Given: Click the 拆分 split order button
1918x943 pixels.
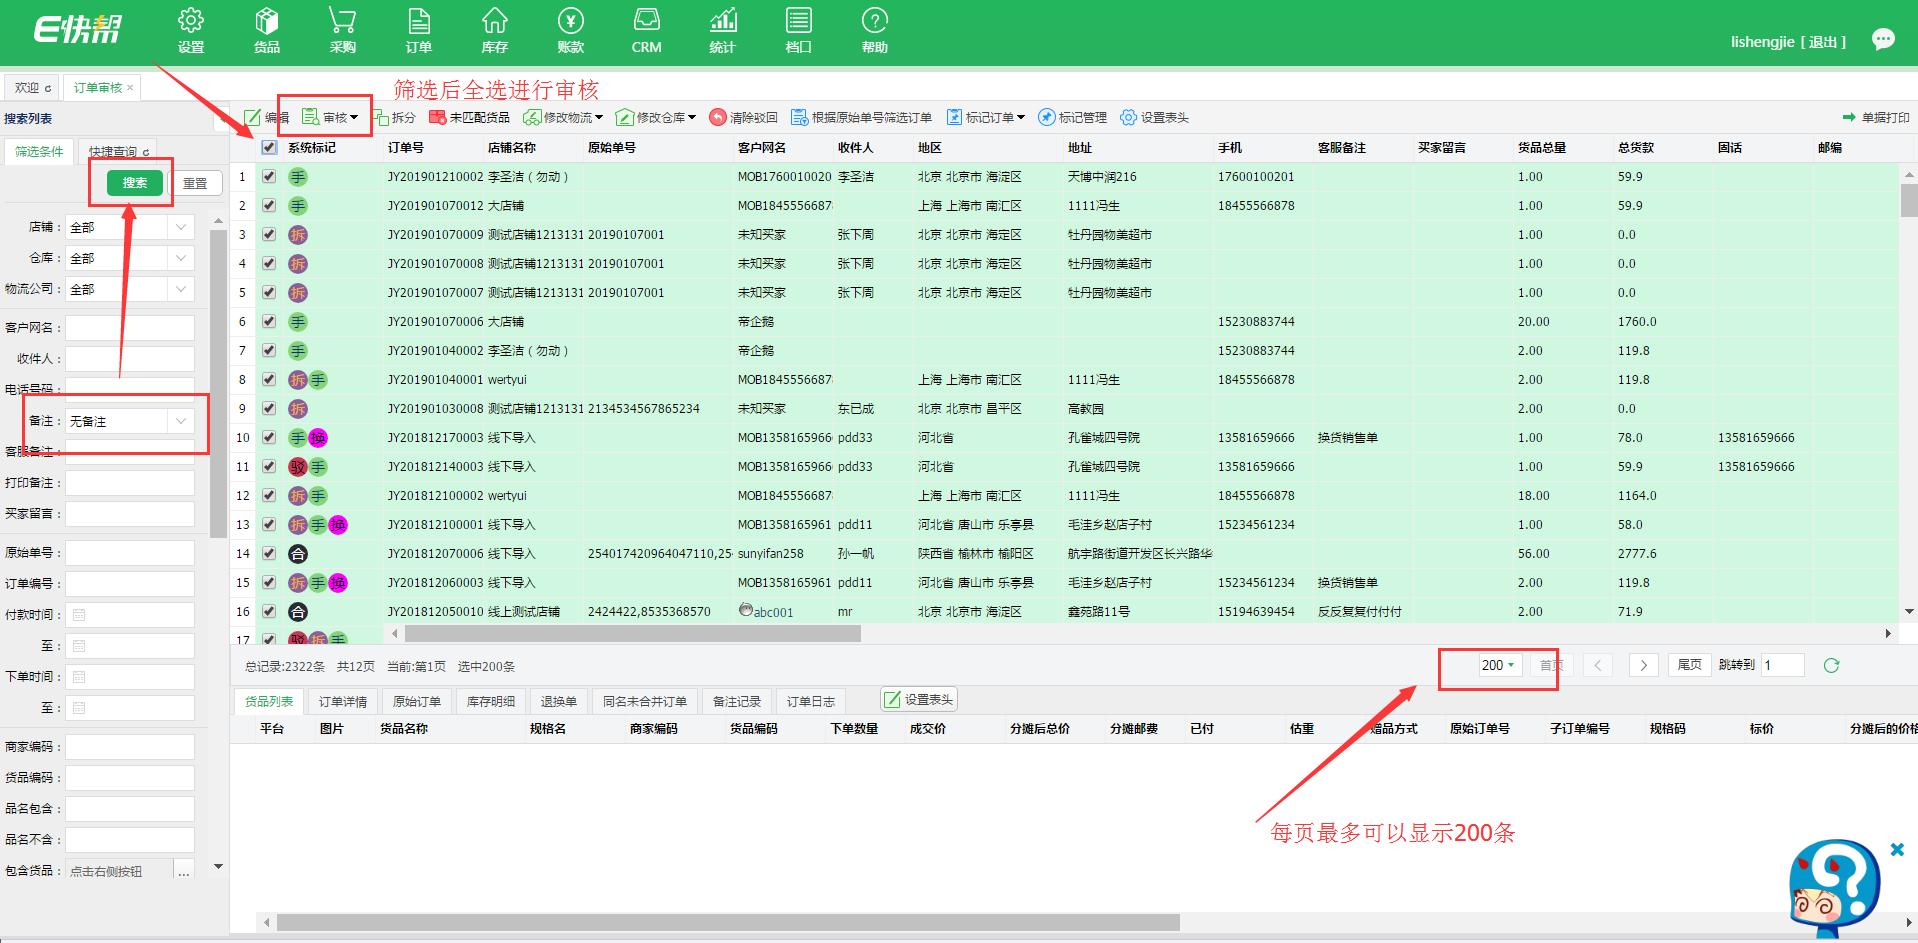Looking at the screenshot, I should pos(394,117).
